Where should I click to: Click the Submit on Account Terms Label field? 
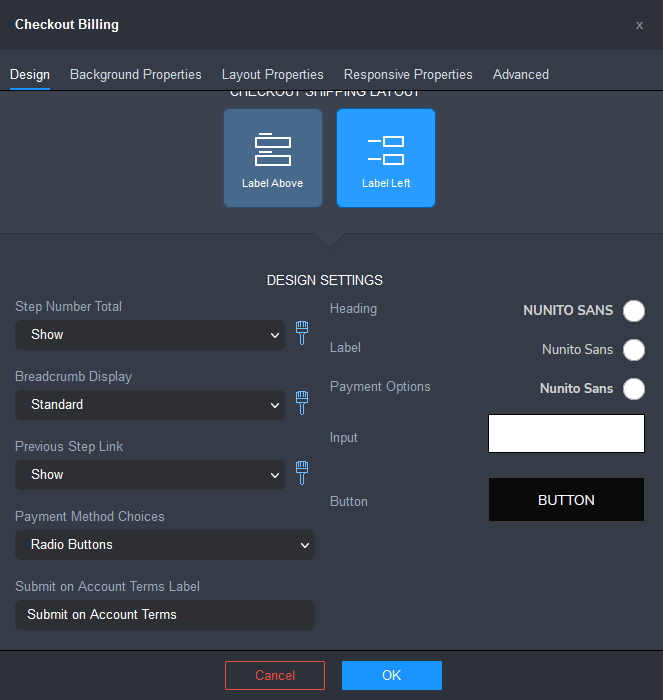[x=165, y=615]
